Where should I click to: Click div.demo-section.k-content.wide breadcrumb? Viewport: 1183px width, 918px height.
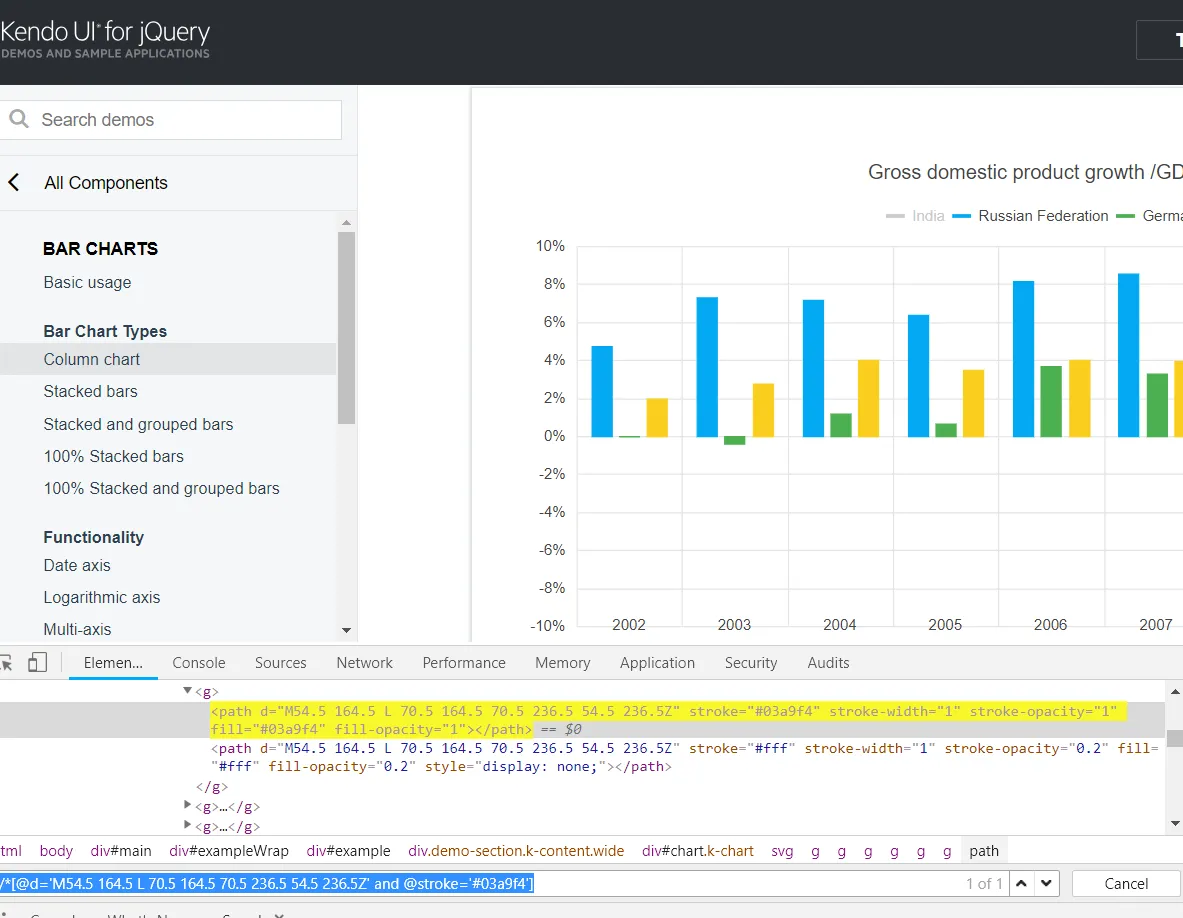click(516, 851)
